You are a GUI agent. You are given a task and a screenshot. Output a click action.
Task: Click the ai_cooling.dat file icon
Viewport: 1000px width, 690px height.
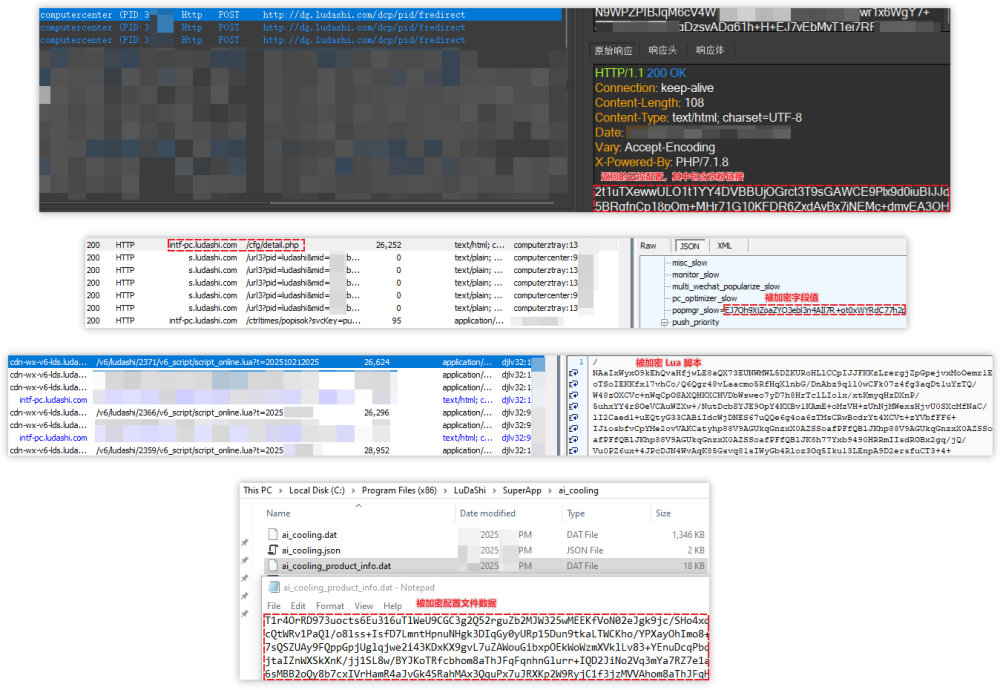tap(272, 534)
